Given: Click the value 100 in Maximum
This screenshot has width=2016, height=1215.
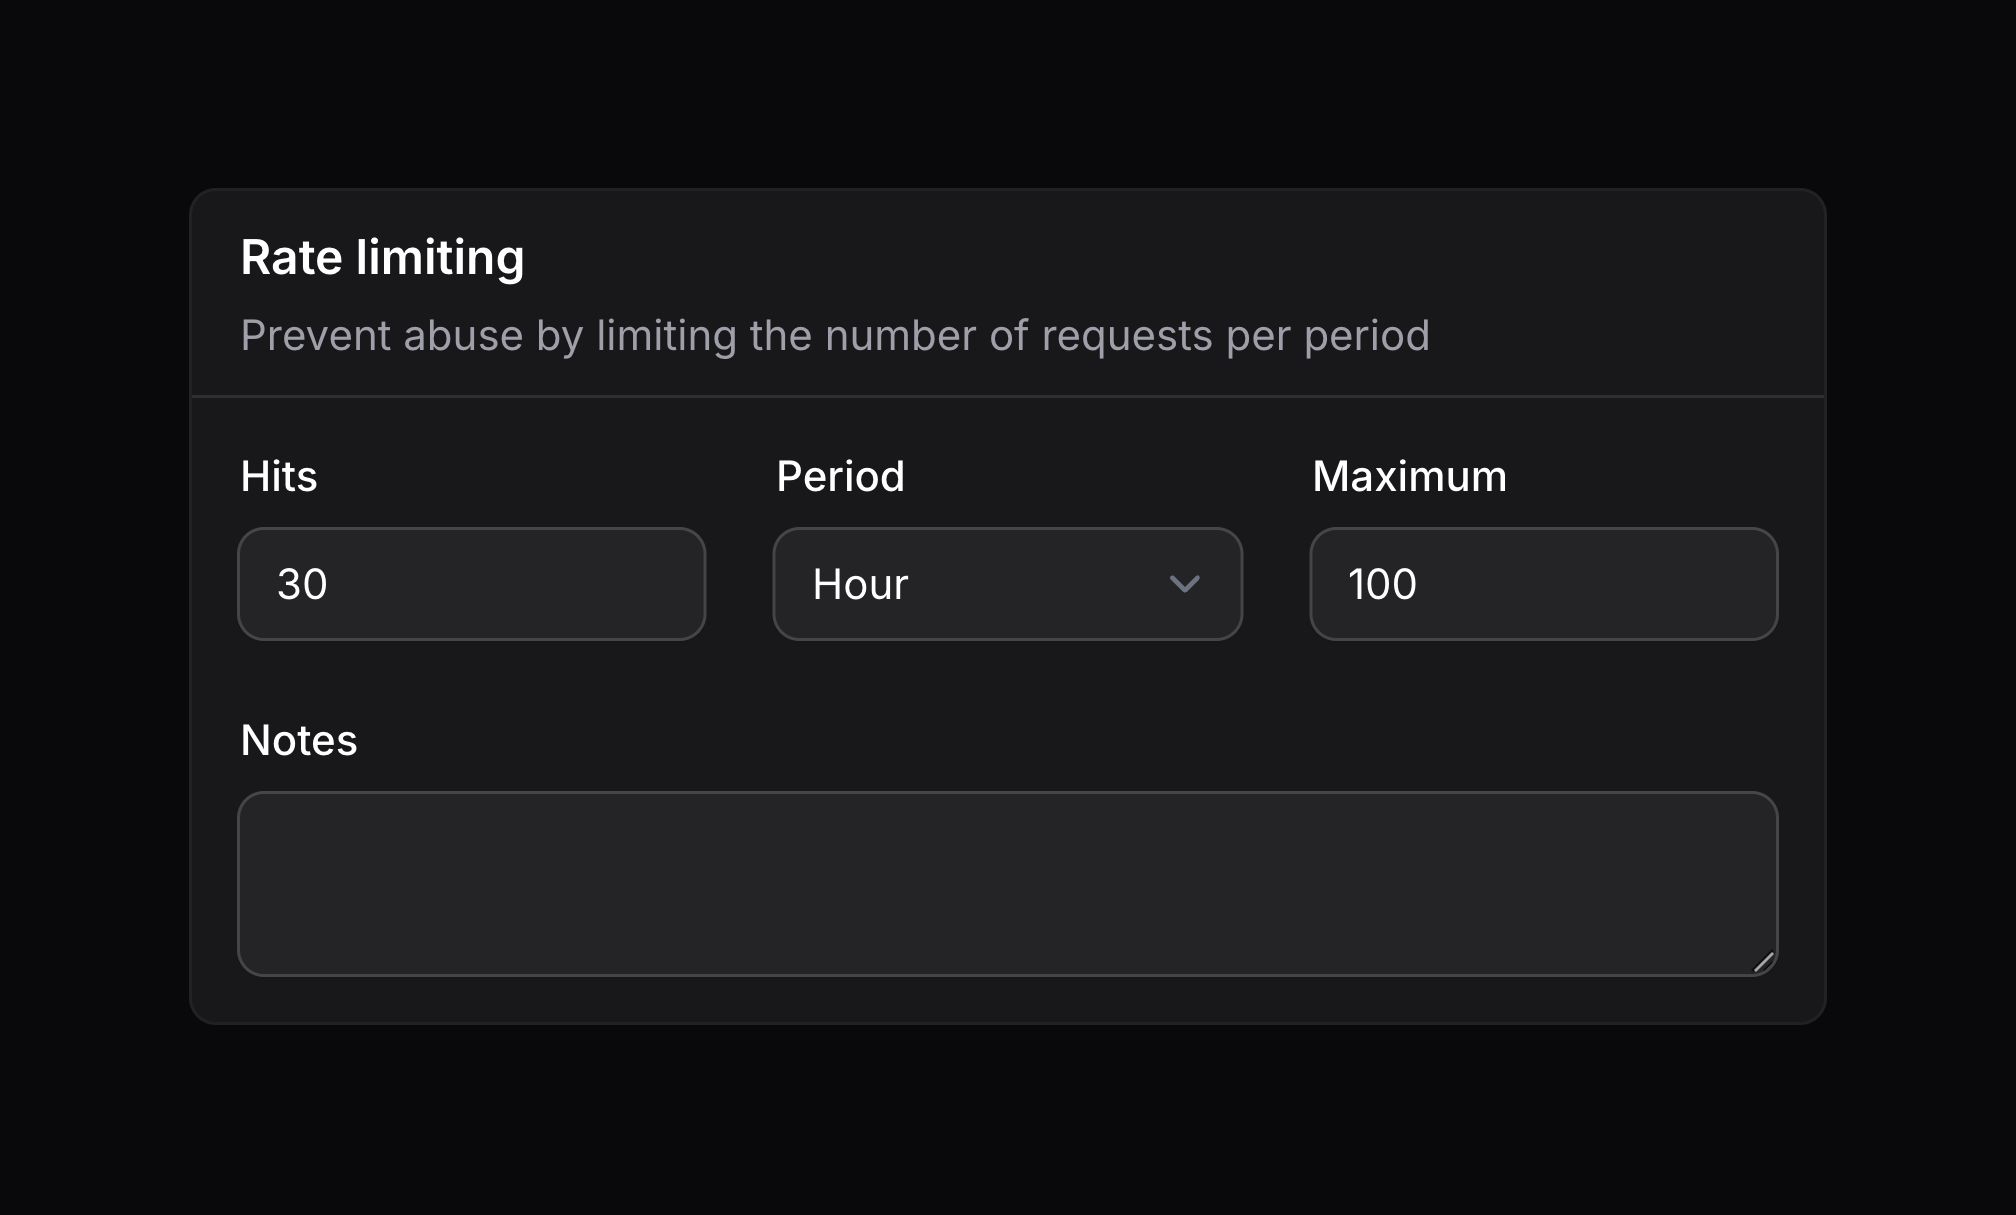Looking at the screenshot, I should click(1382, 584).
